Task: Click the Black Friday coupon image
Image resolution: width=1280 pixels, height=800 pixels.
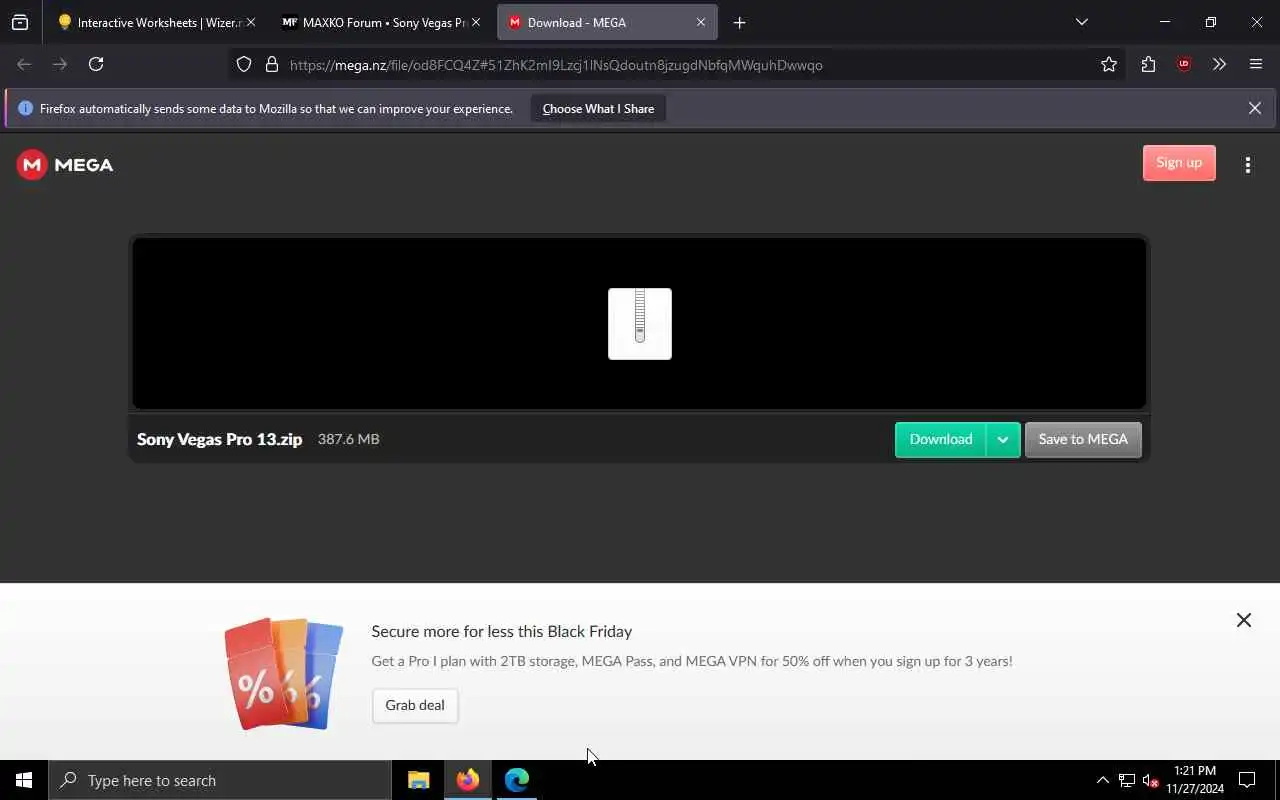Action: (x=284, y=673)
